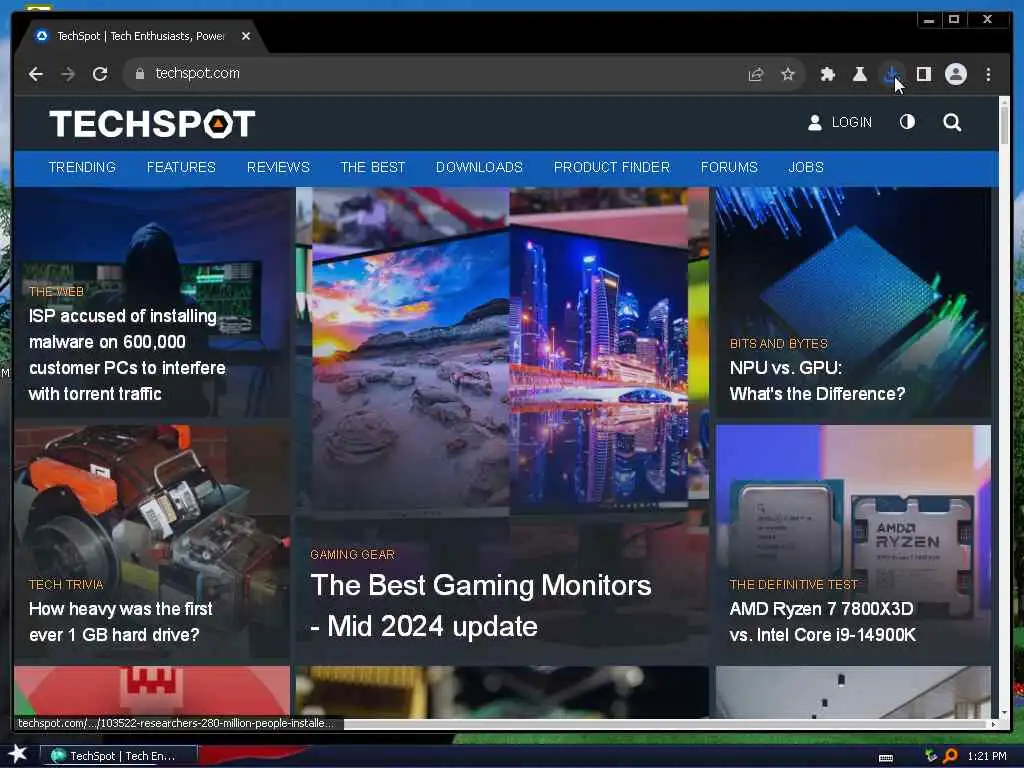Click THE WEB category label
The image size is (1024, 768).
[x=56, y=291]
